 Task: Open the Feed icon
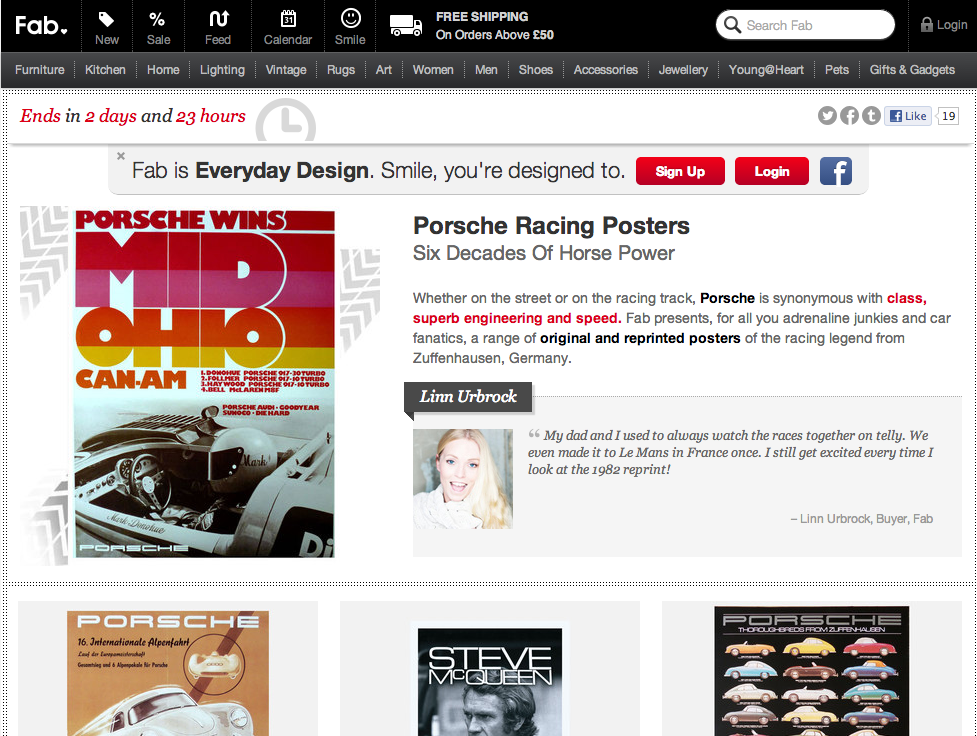pos(218,19)
